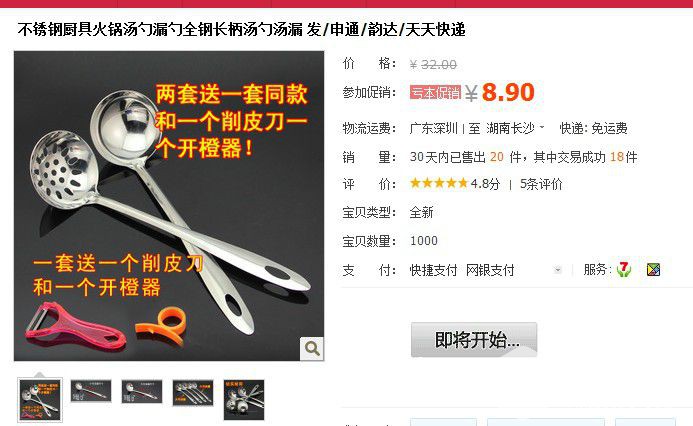The image size is (693, 426).
Task: Select the fourth thumbnail with three ladles
Action: click(193, 392)
